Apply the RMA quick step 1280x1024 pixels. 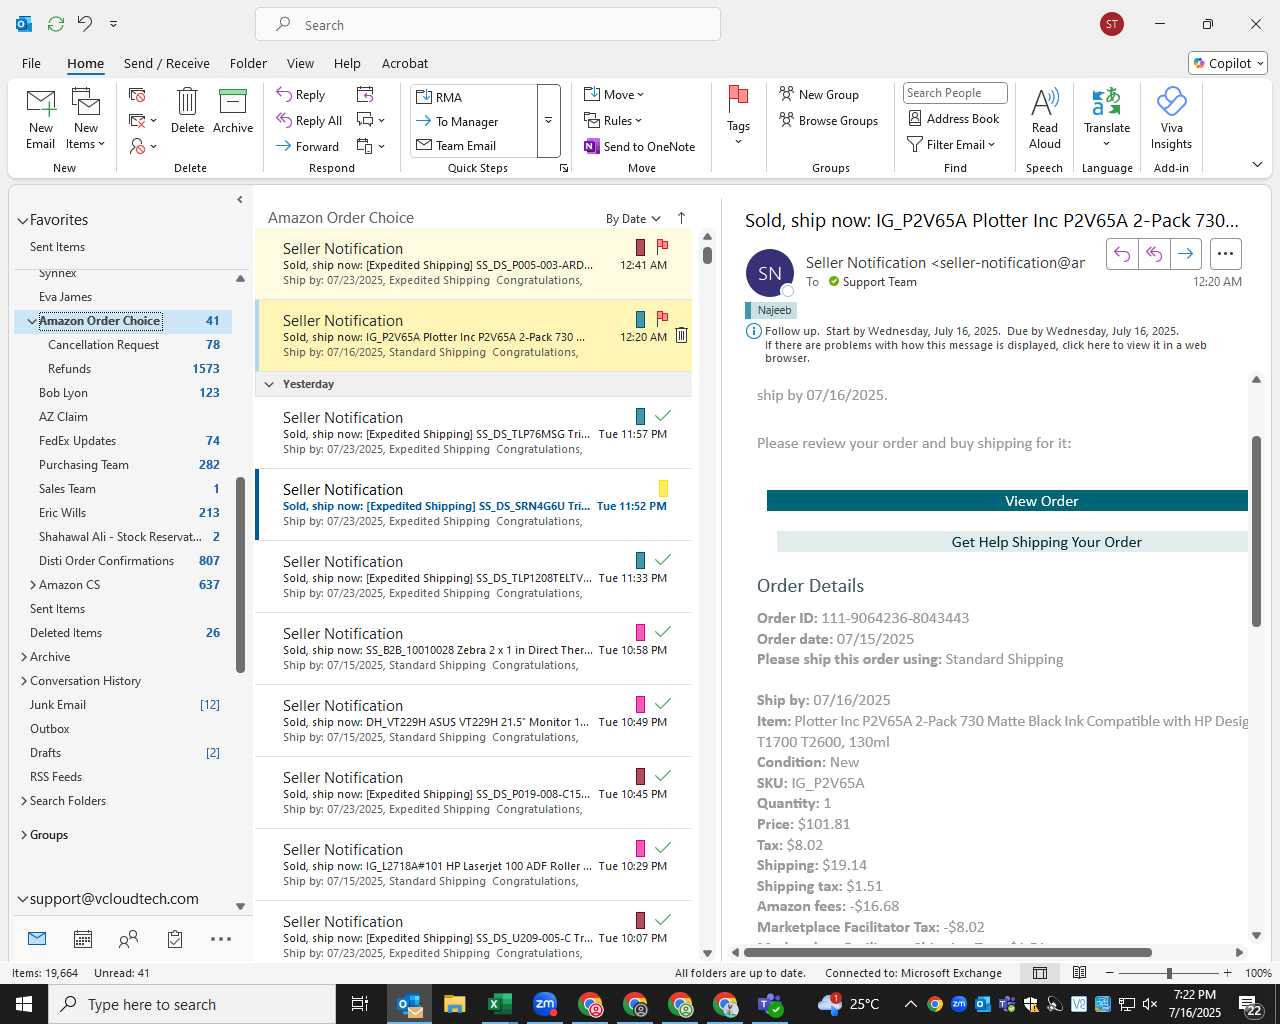point(474,97)
